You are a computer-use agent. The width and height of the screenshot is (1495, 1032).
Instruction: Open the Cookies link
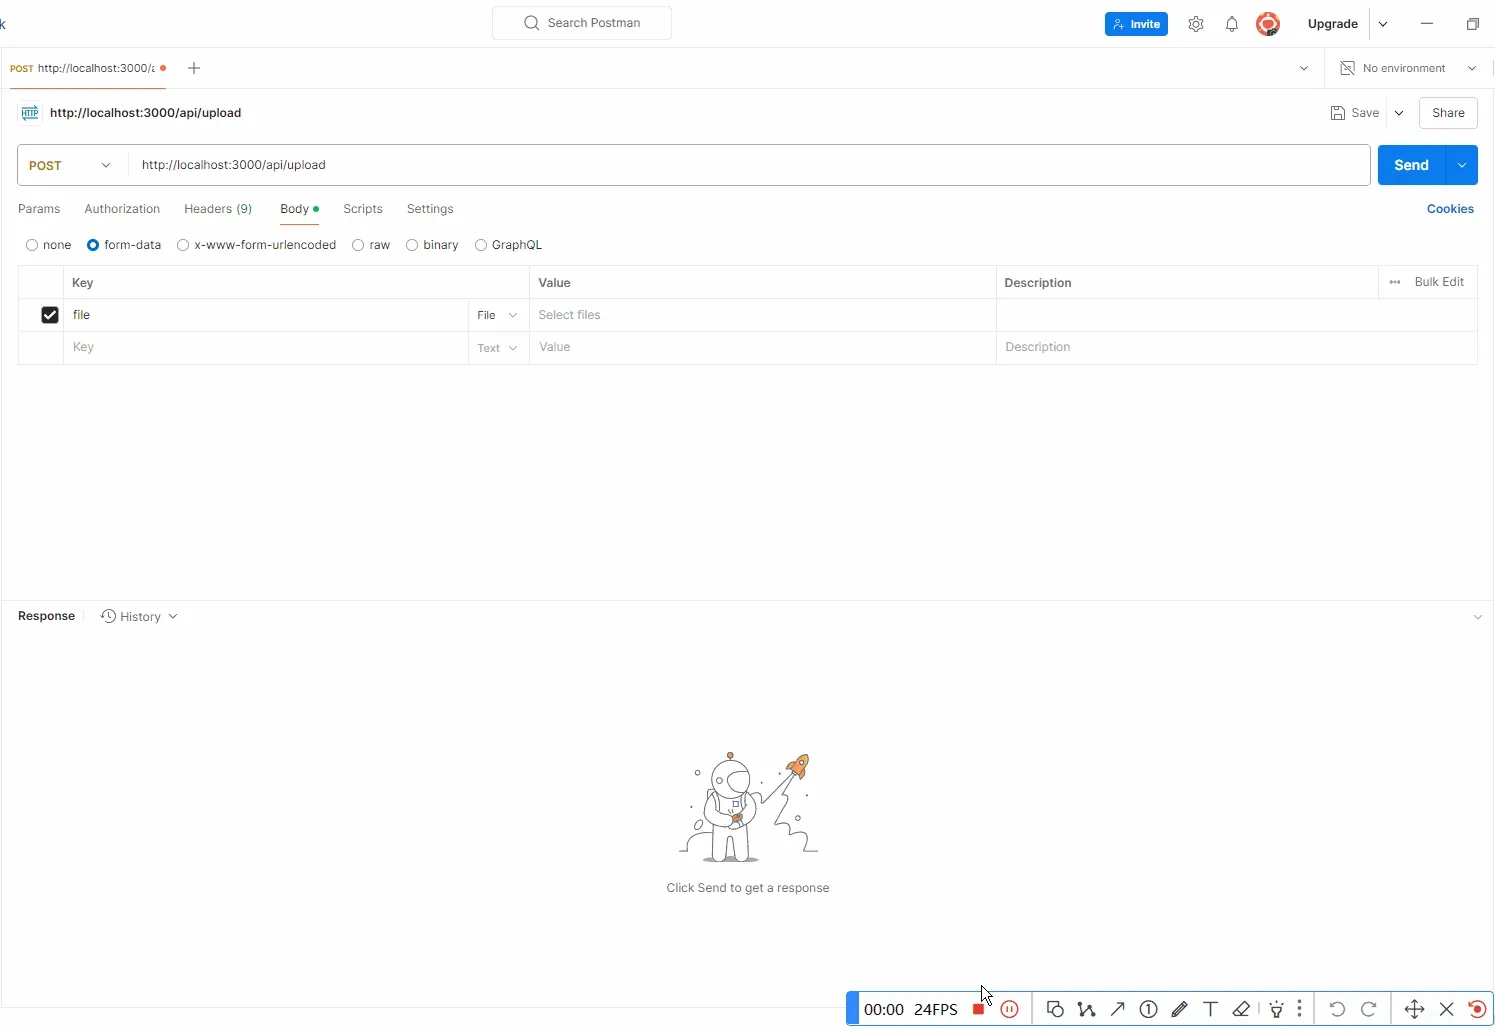[1450, 209]
